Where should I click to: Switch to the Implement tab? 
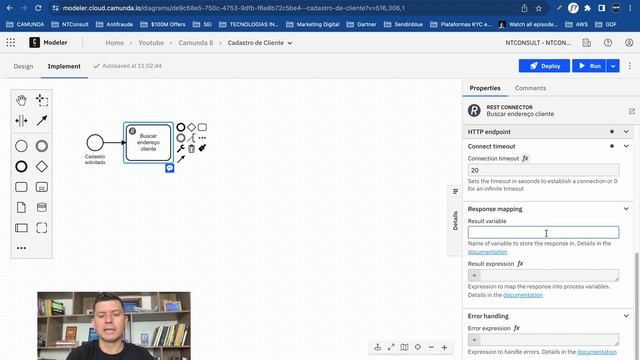64,66
